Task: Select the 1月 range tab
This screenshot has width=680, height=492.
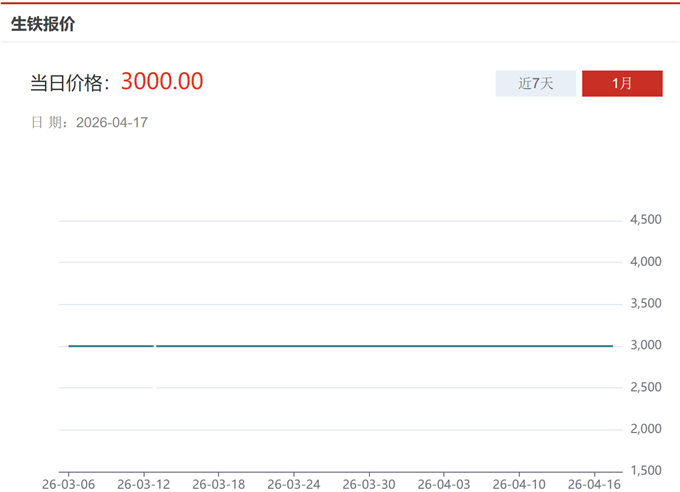Action: pyautogui.click(x=622, y=84)
